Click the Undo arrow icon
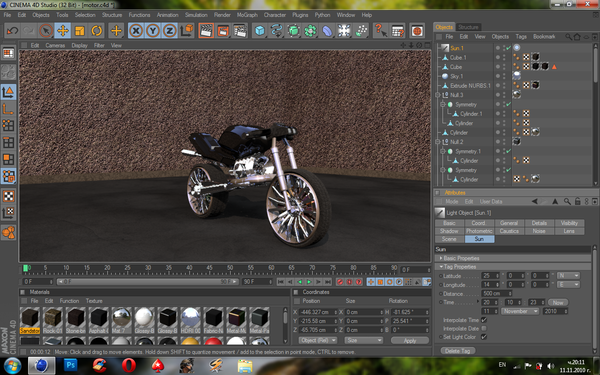The image size is (600, 375). 13,31
